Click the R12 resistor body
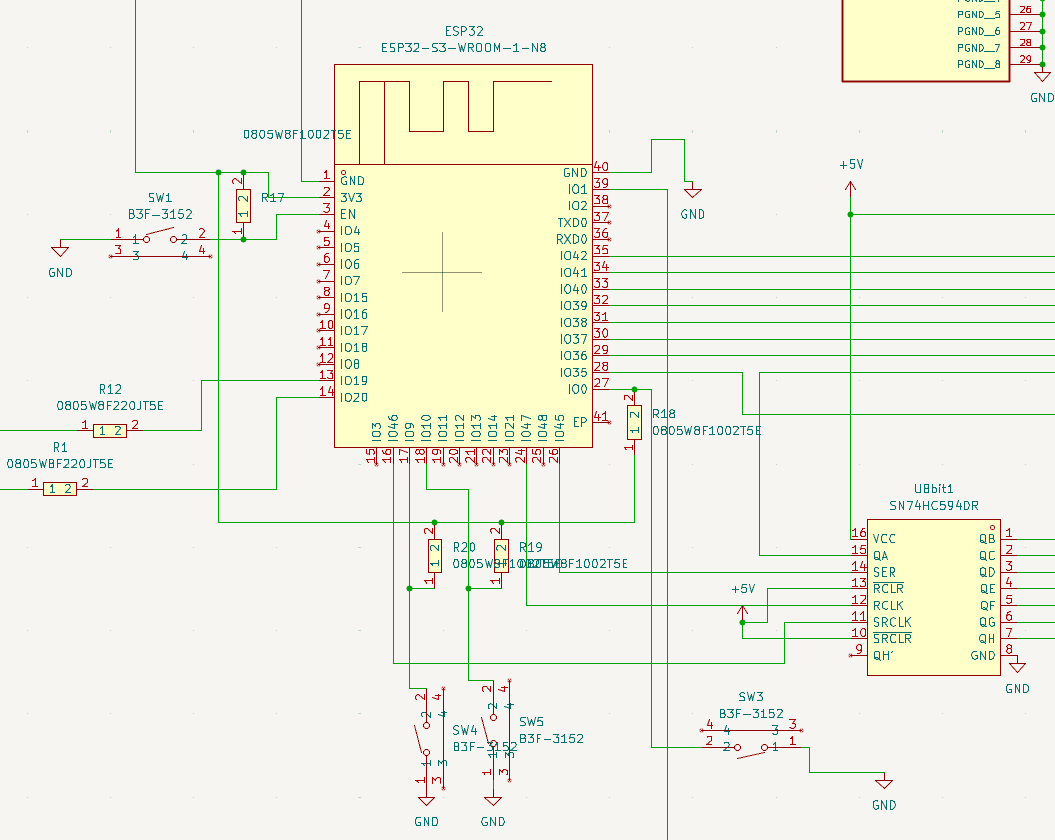This screenshot has height=840, width=1055. pyautogui.click(x=110, y=431)
